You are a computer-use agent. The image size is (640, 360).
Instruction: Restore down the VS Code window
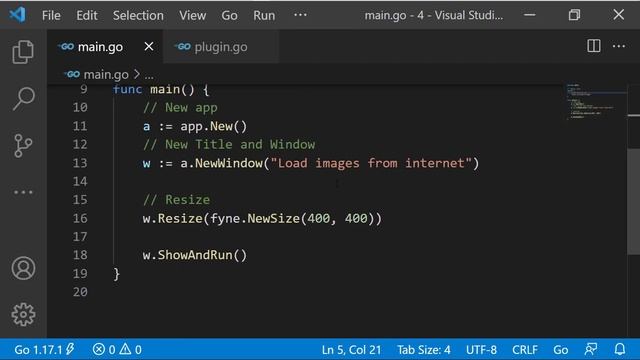(574, 15)
